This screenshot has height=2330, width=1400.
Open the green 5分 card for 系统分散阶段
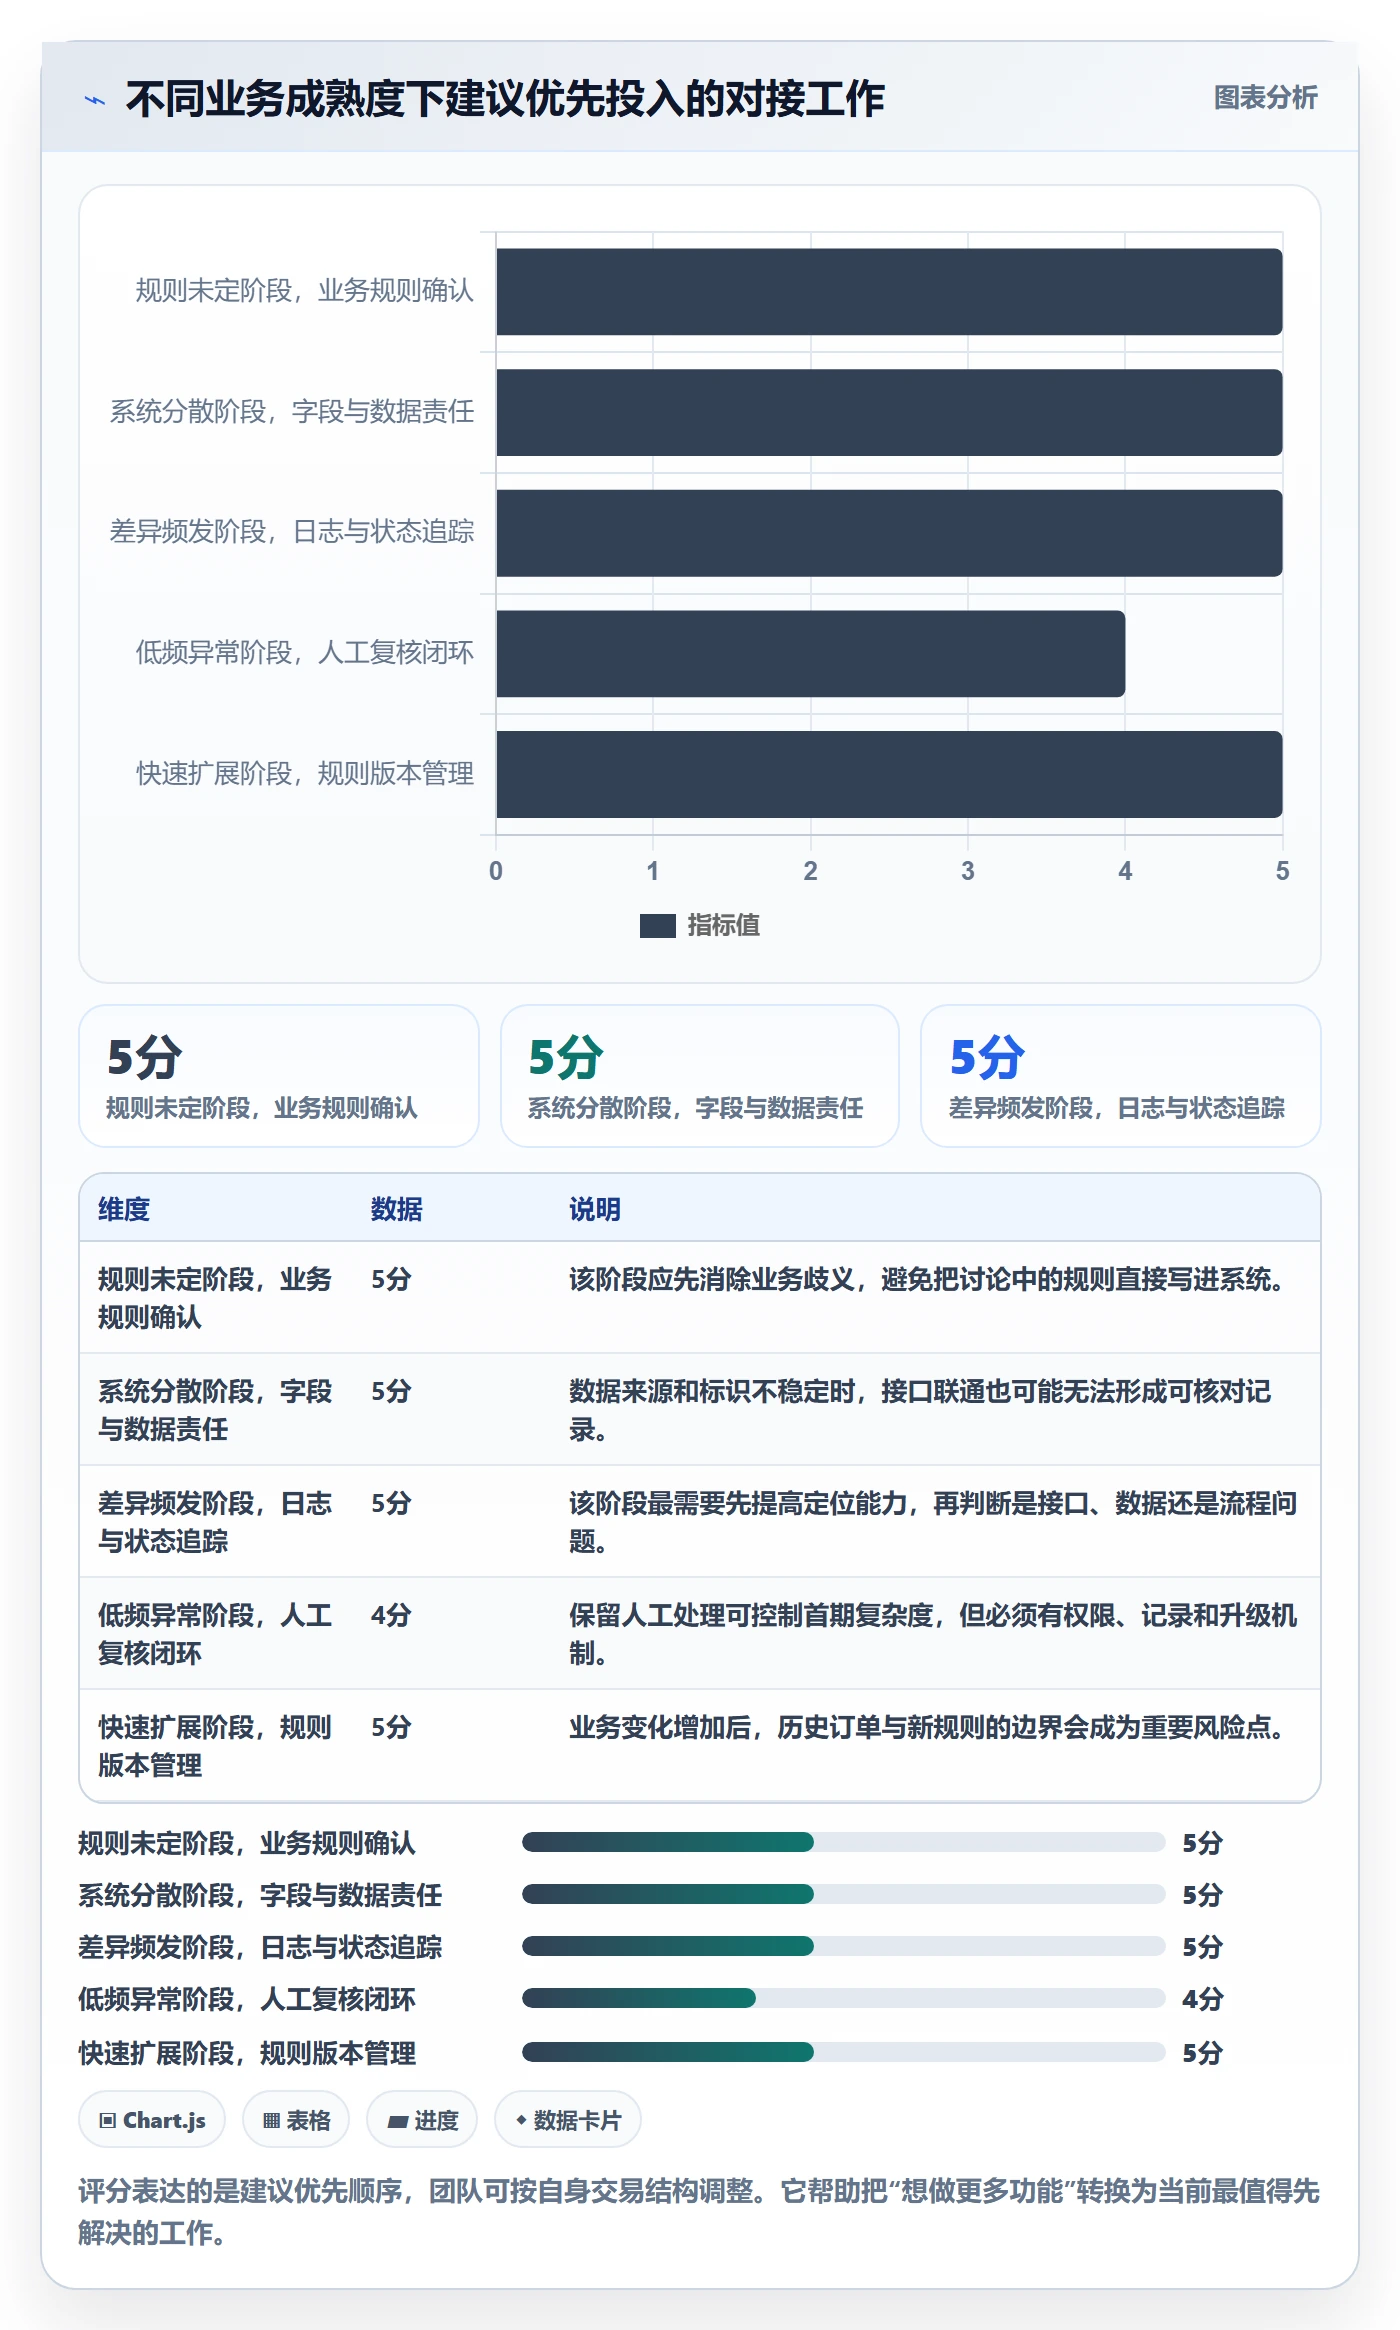(700, 1076)
